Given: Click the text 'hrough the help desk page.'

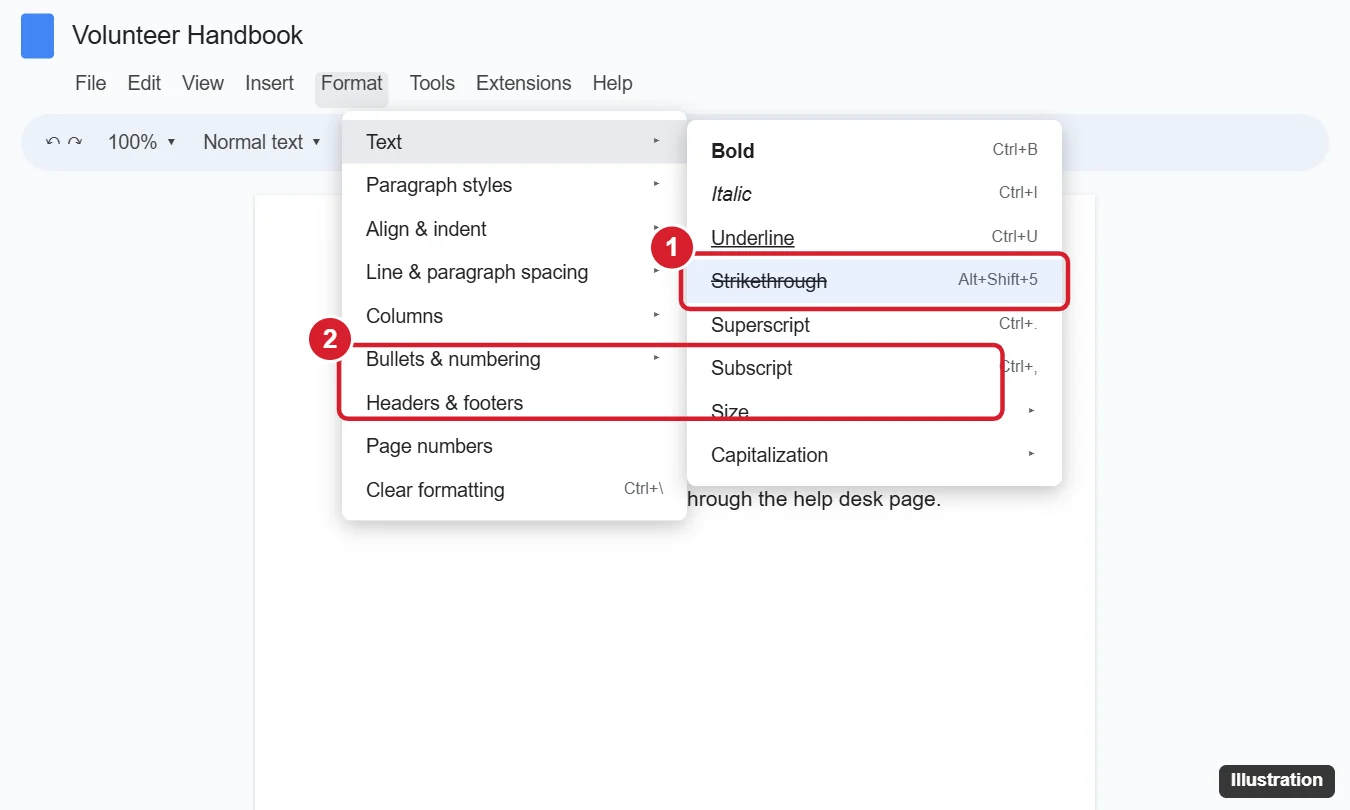Looking at the screenshot, I should [814, 499].
